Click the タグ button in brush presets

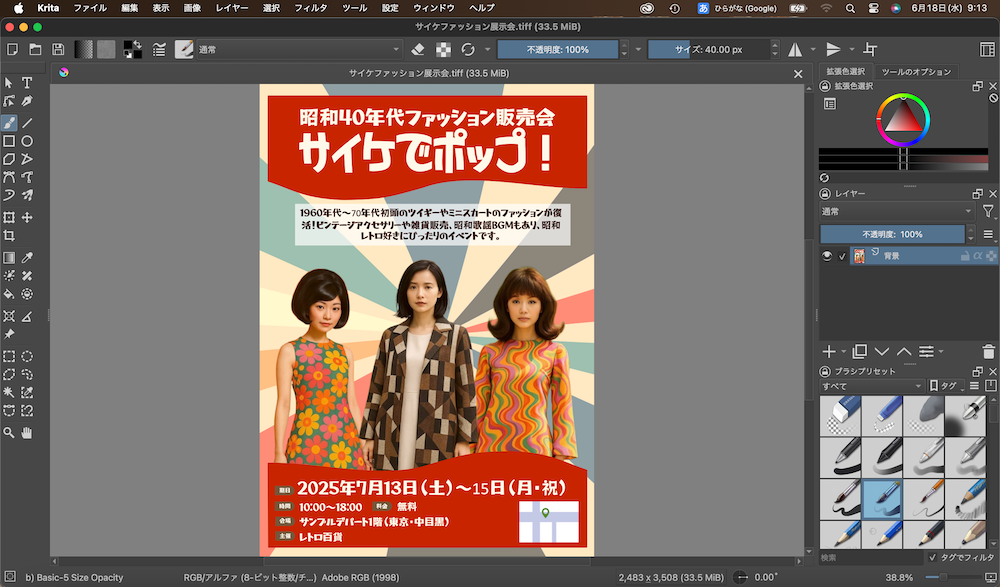pos(947,385)
